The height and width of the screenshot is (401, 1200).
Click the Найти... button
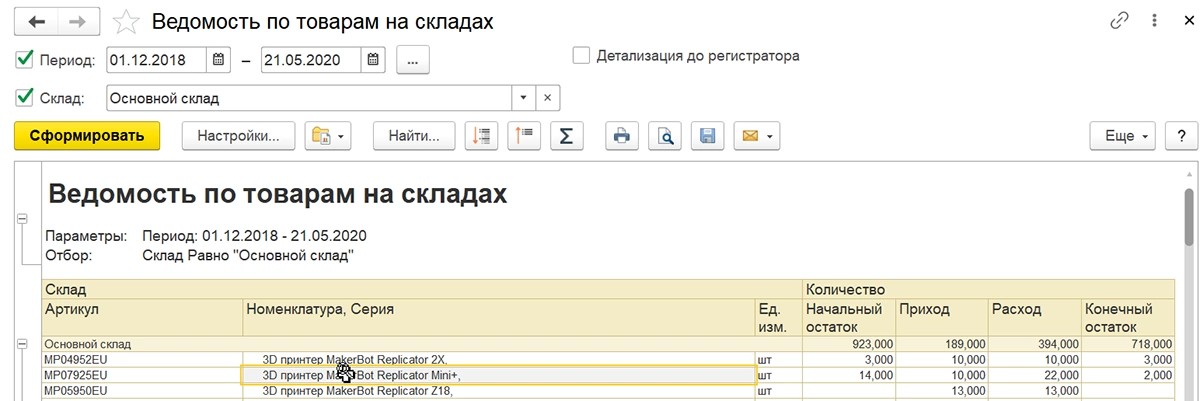(x=414, y=136)
